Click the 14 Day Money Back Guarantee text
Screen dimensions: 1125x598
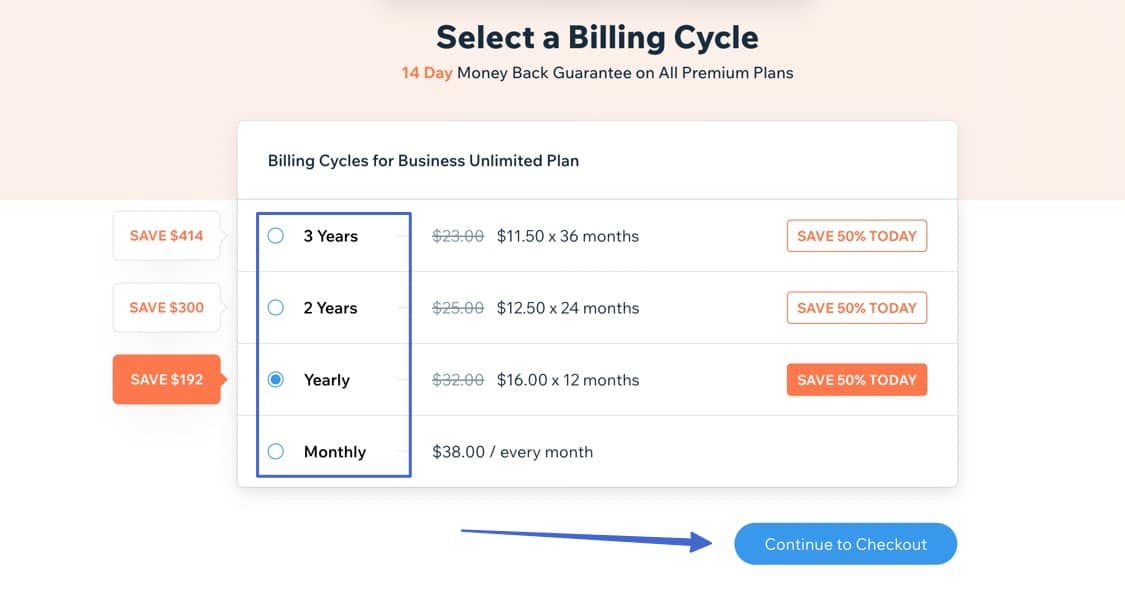click(x=597, y=73)
